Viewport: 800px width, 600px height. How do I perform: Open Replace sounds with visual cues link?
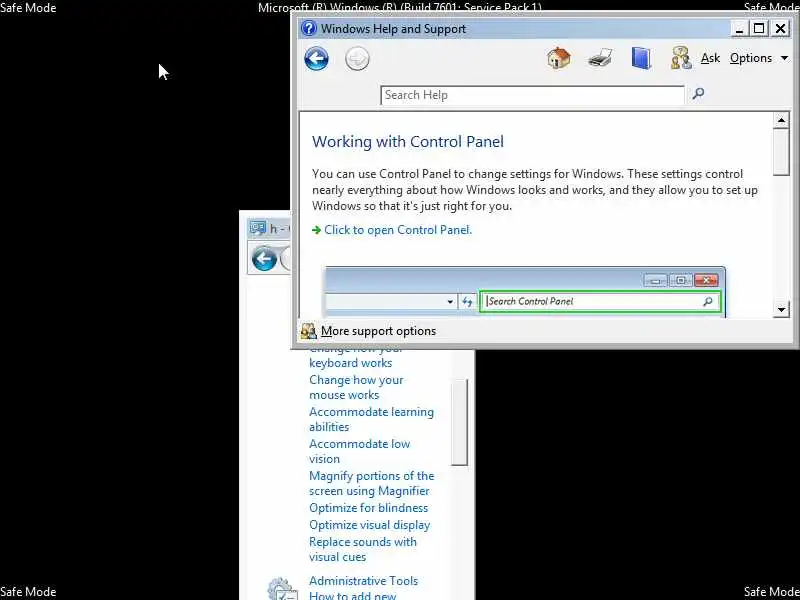363,549
